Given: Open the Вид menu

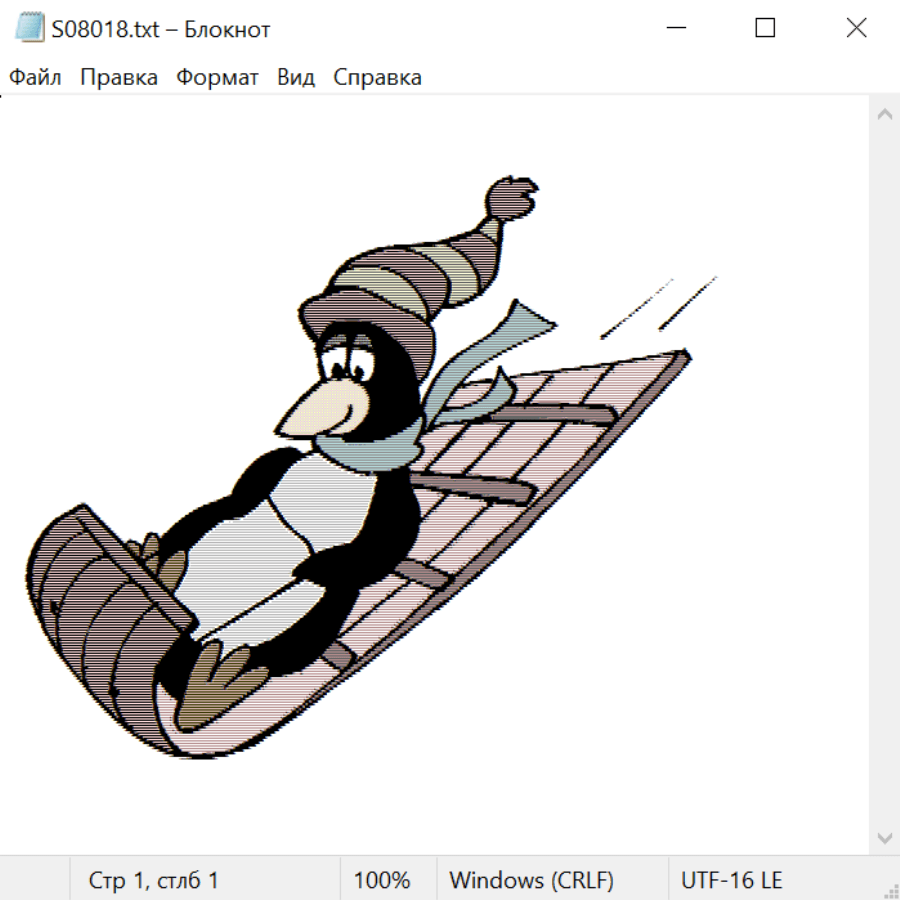Looking at the screenshot, I should (x=296, y=78).
